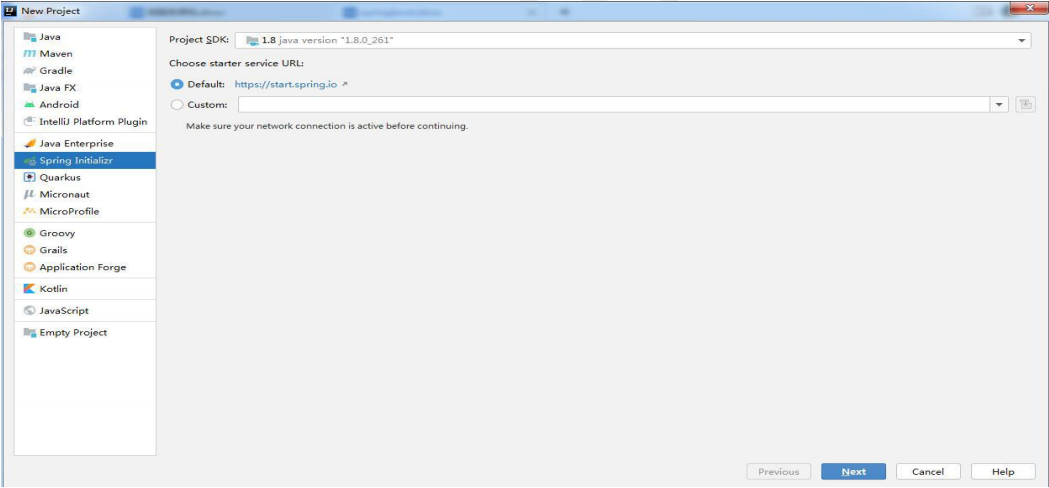Click the Android robot icon
Viewport: 1049px width, 488px height.
[x=29, y=104]
